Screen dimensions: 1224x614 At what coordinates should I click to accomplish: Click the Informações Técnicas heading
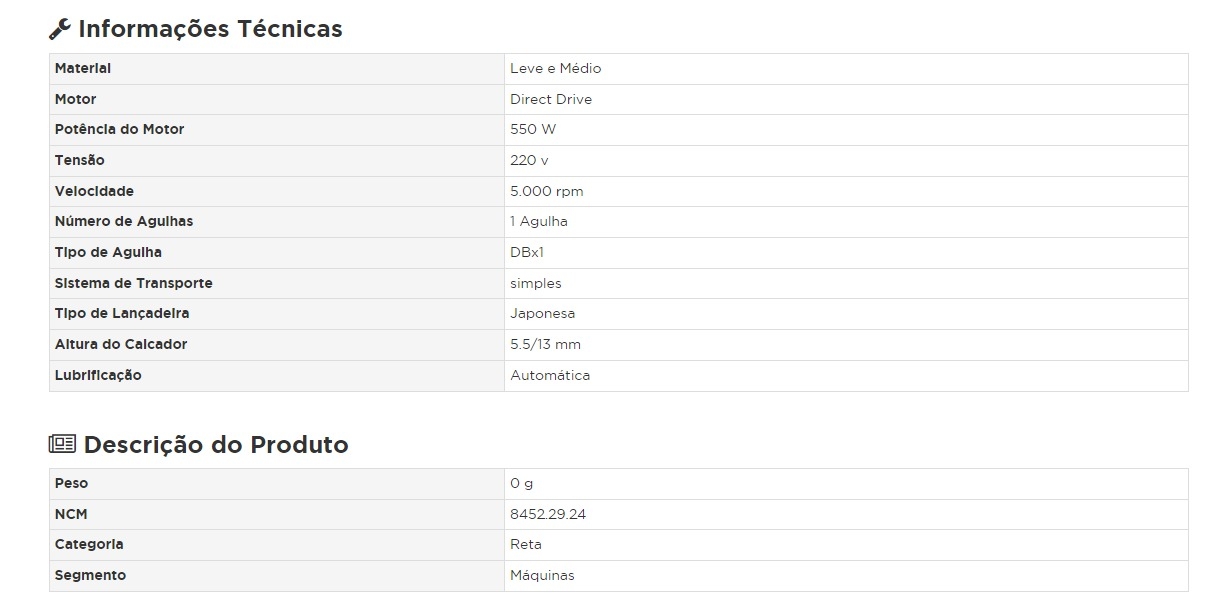pos(210,29)
